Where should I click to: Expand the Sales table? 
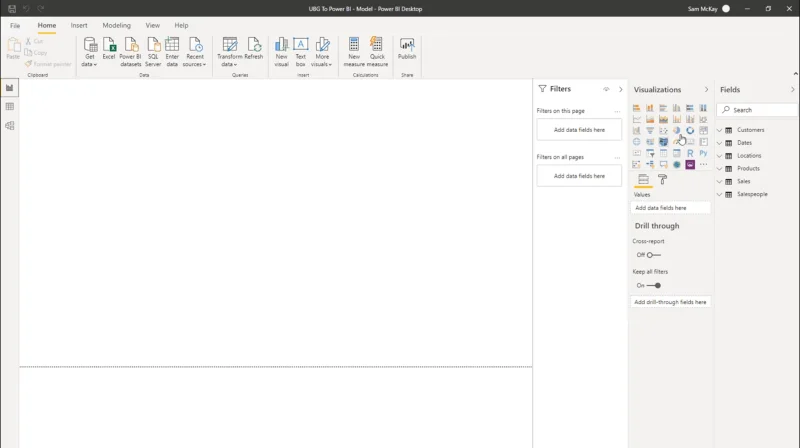[x=719, y=181]
